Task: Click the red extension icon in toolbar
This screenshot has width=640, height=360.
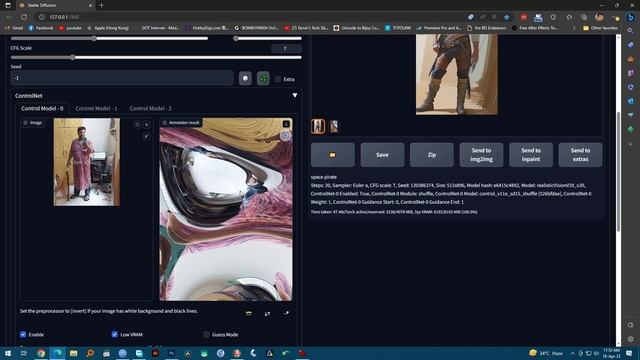Action: tap(523, 17)
